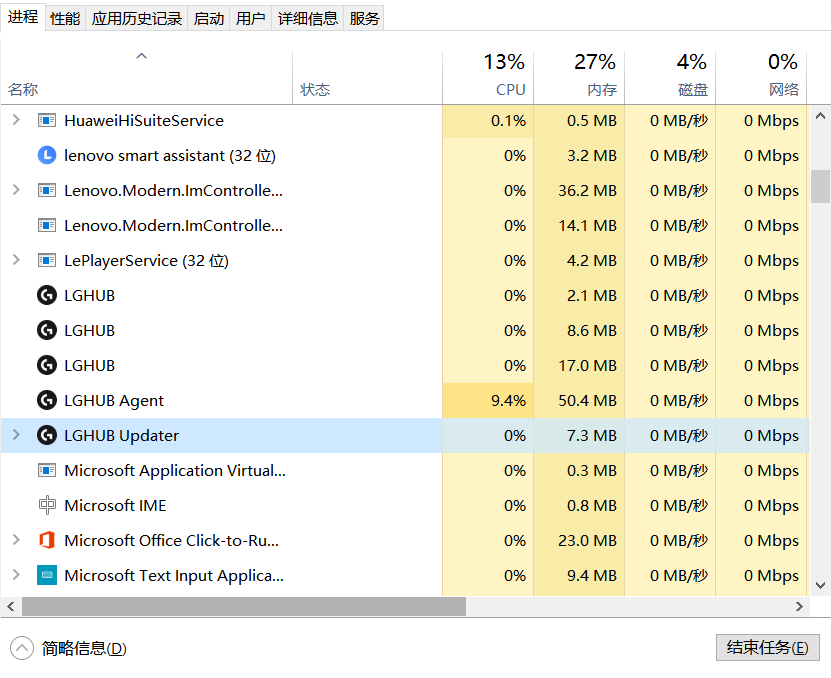Expand Lenovo.Modern.ImController in the 36.2 MB row
The width and height of the screenshot is (831, 678).
pyautogui.click(x=16, y=190)
